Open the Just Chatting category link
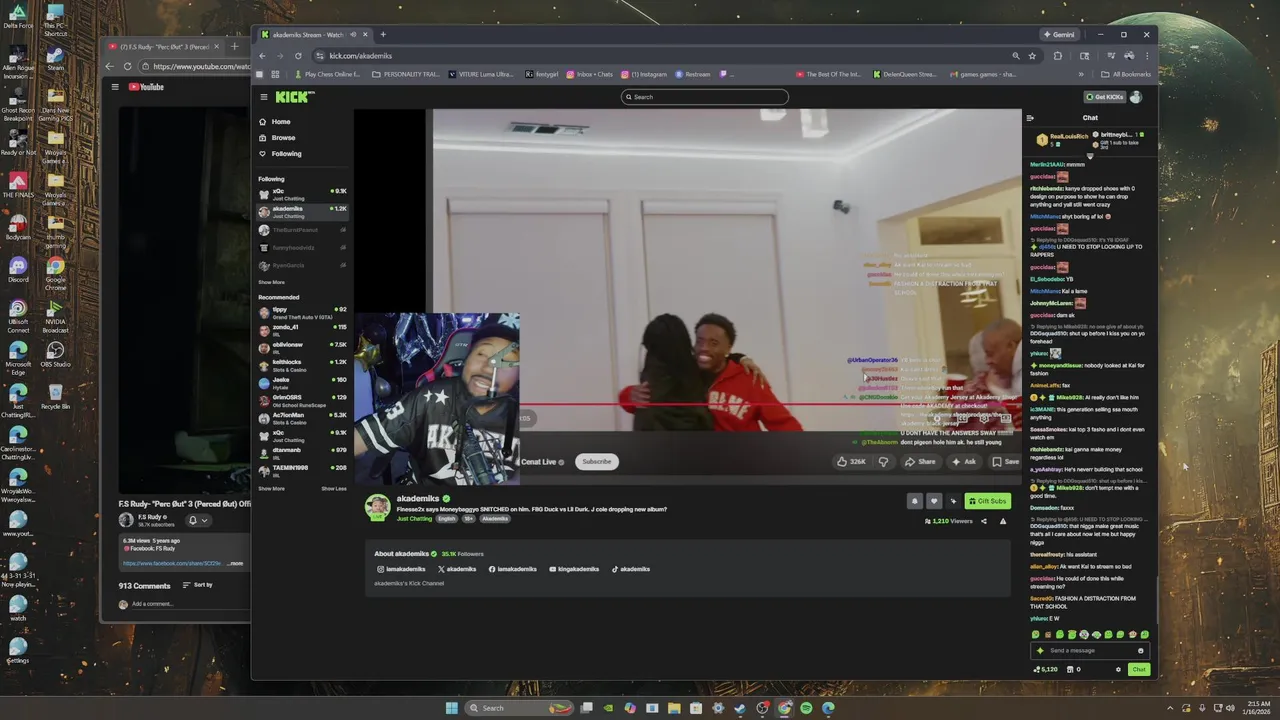 point(414,519)
